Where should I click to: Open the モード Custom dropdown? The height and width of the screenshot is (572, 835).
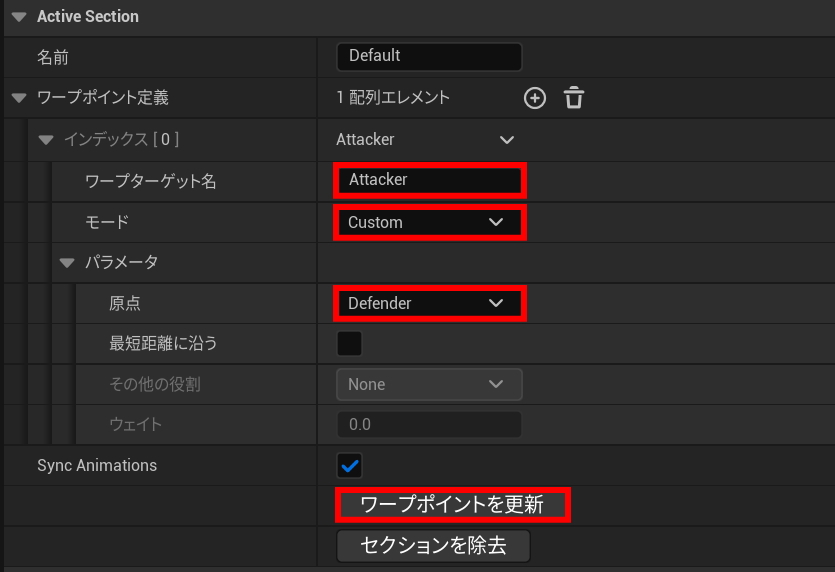428,222
